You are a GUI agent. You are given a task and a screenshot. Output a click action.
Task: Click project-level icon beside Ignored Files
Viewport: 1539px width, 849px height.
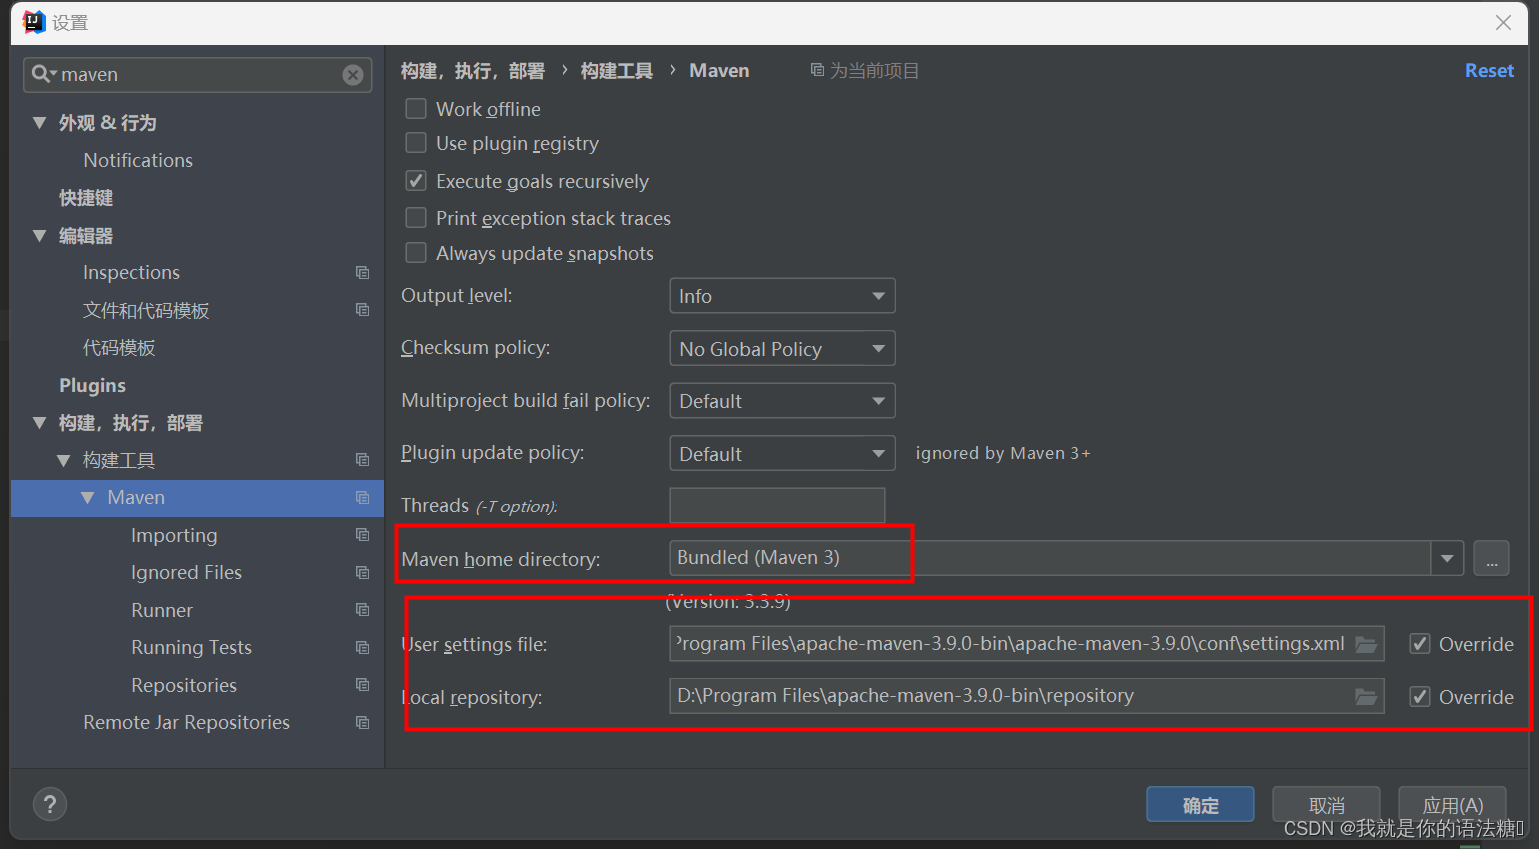[362, 573]
